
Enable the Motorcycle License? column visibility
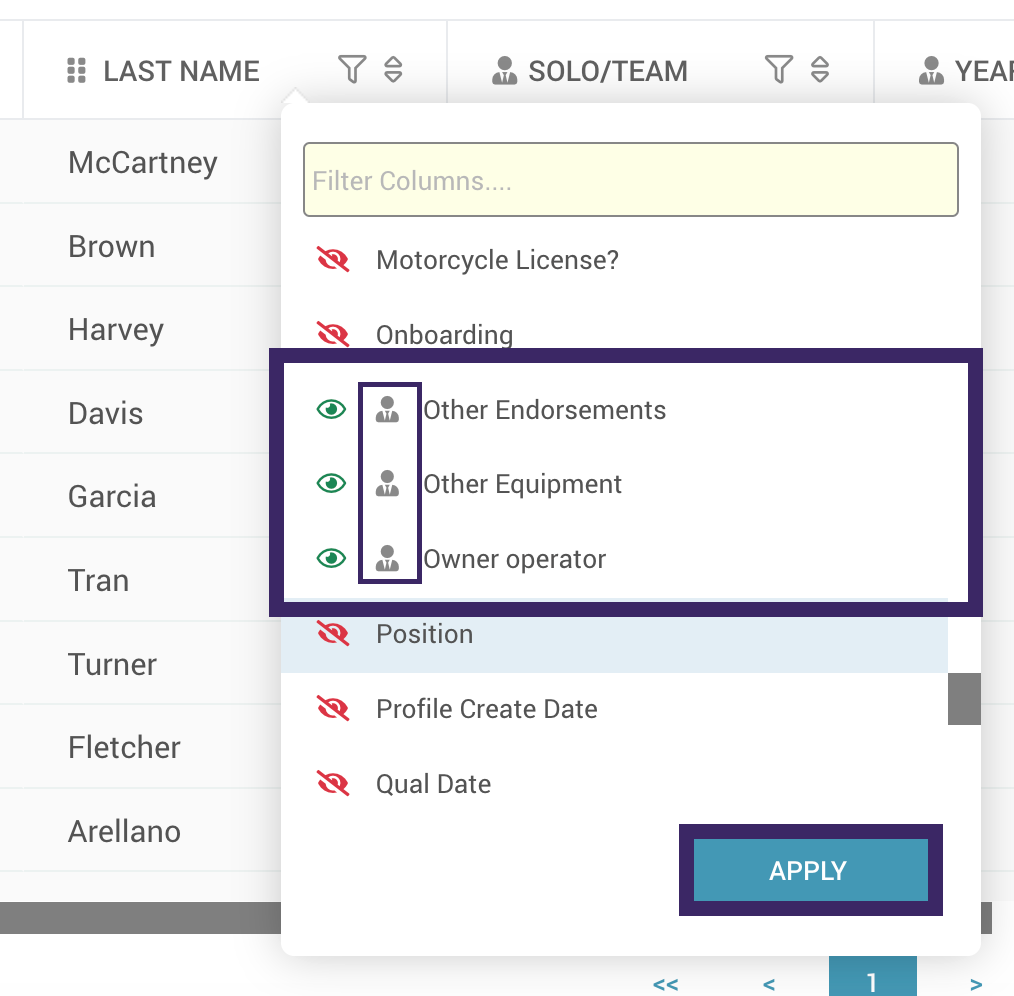(x=332, y=260)
